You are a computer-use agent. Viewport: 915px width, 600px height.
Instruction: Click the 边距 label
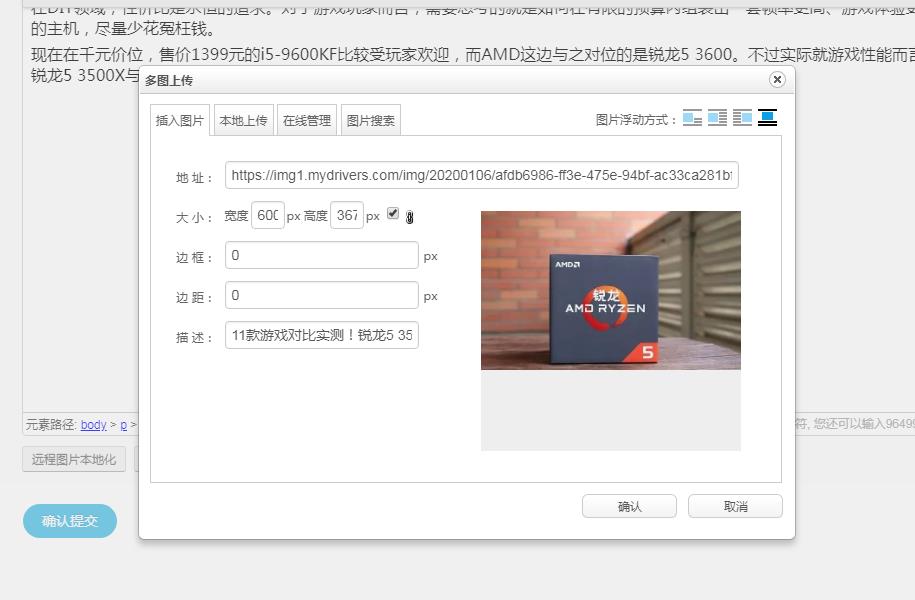click(194, 298)
